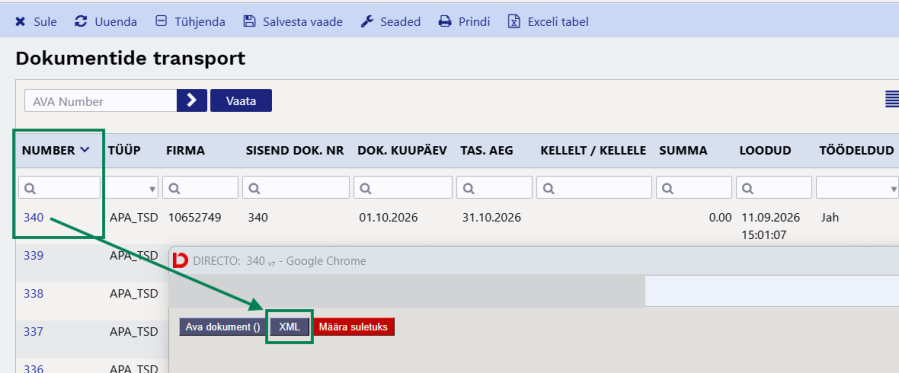
Task: Click APA_TSD type in row 337
Action: (x=134, y=332)
